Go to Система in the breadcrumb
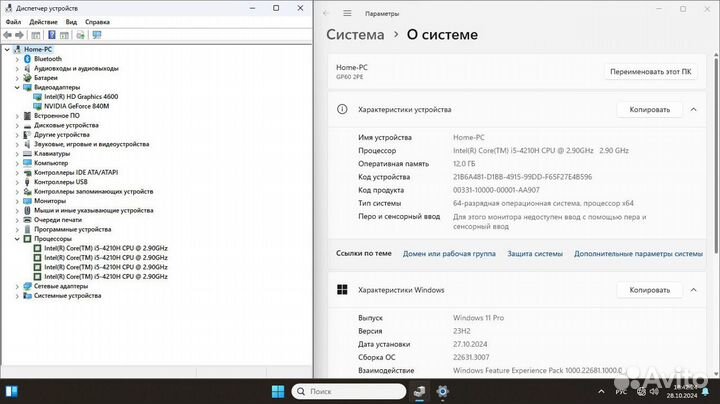Screen dimensions: 720x404 pos(355,34)
